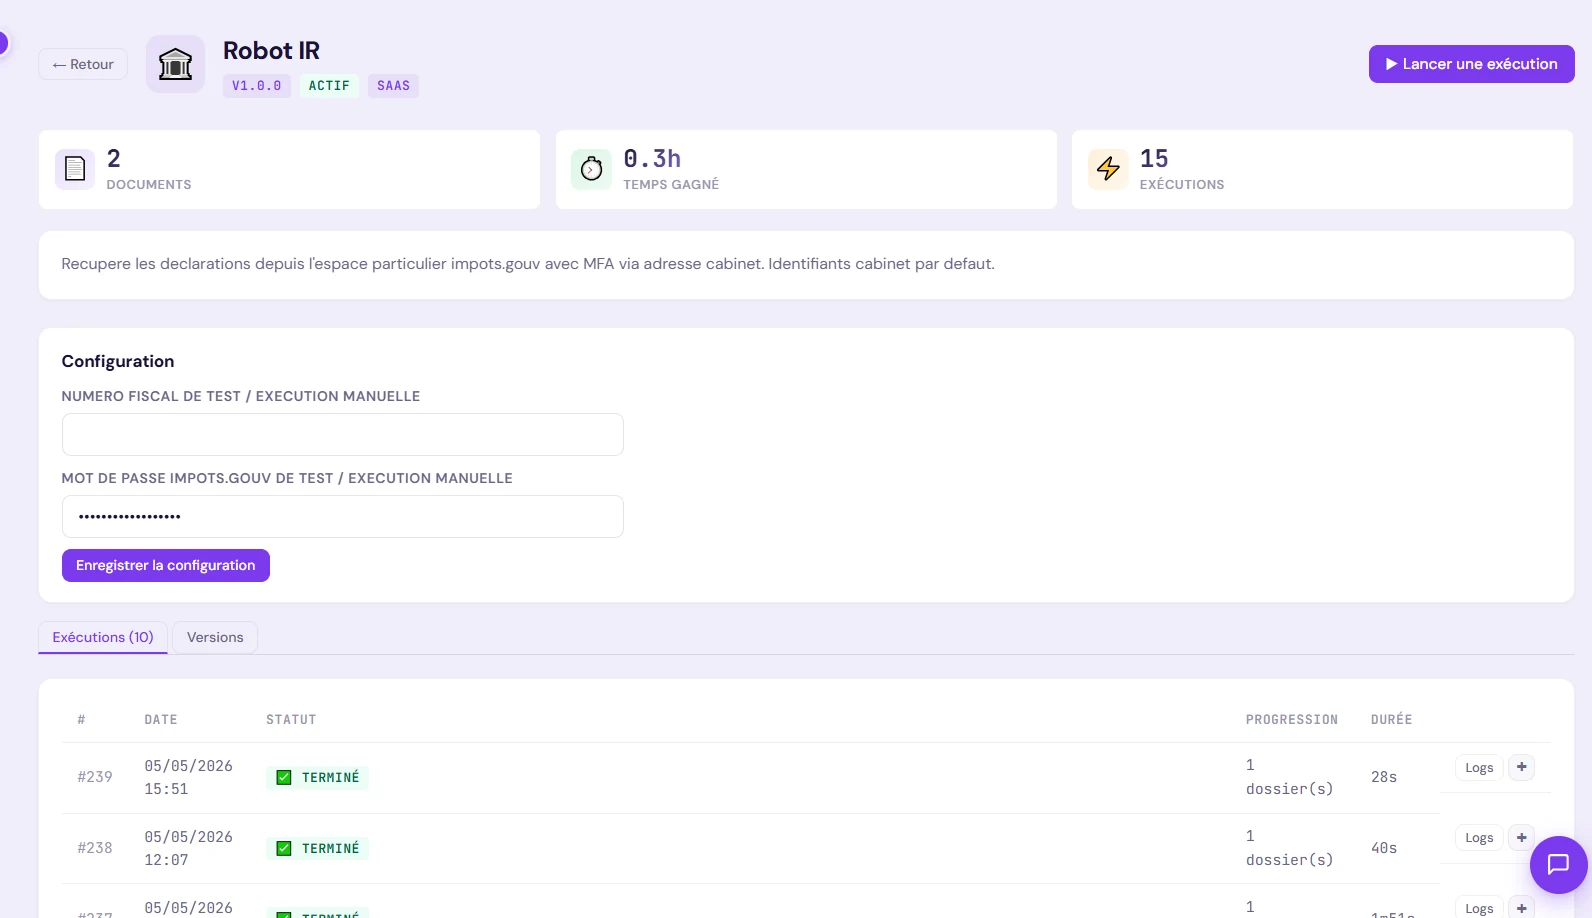Save with Enregistrer la configuration
This screenshot has height=918, width=1592.
pyautogui.click(x=166, y=565)
